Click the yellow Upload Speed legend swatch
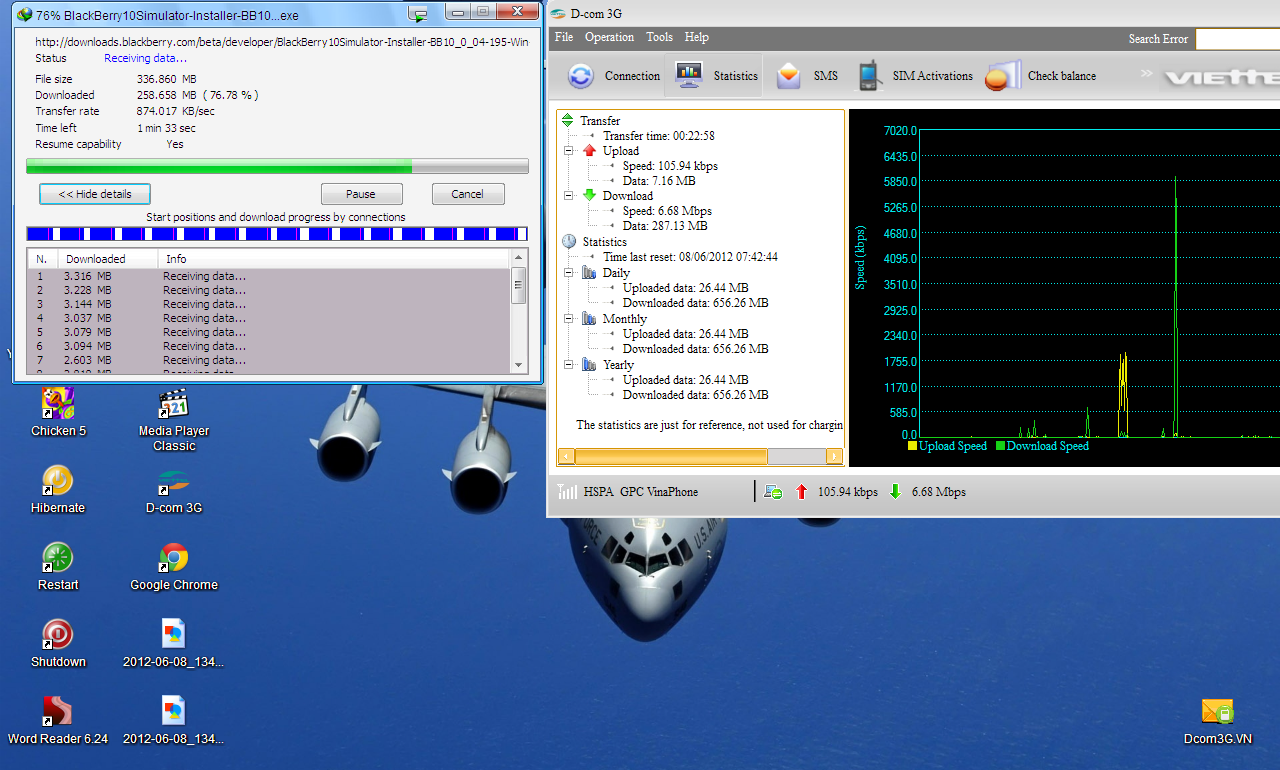This screenshot has width=1280, height=770. point(912,446)
